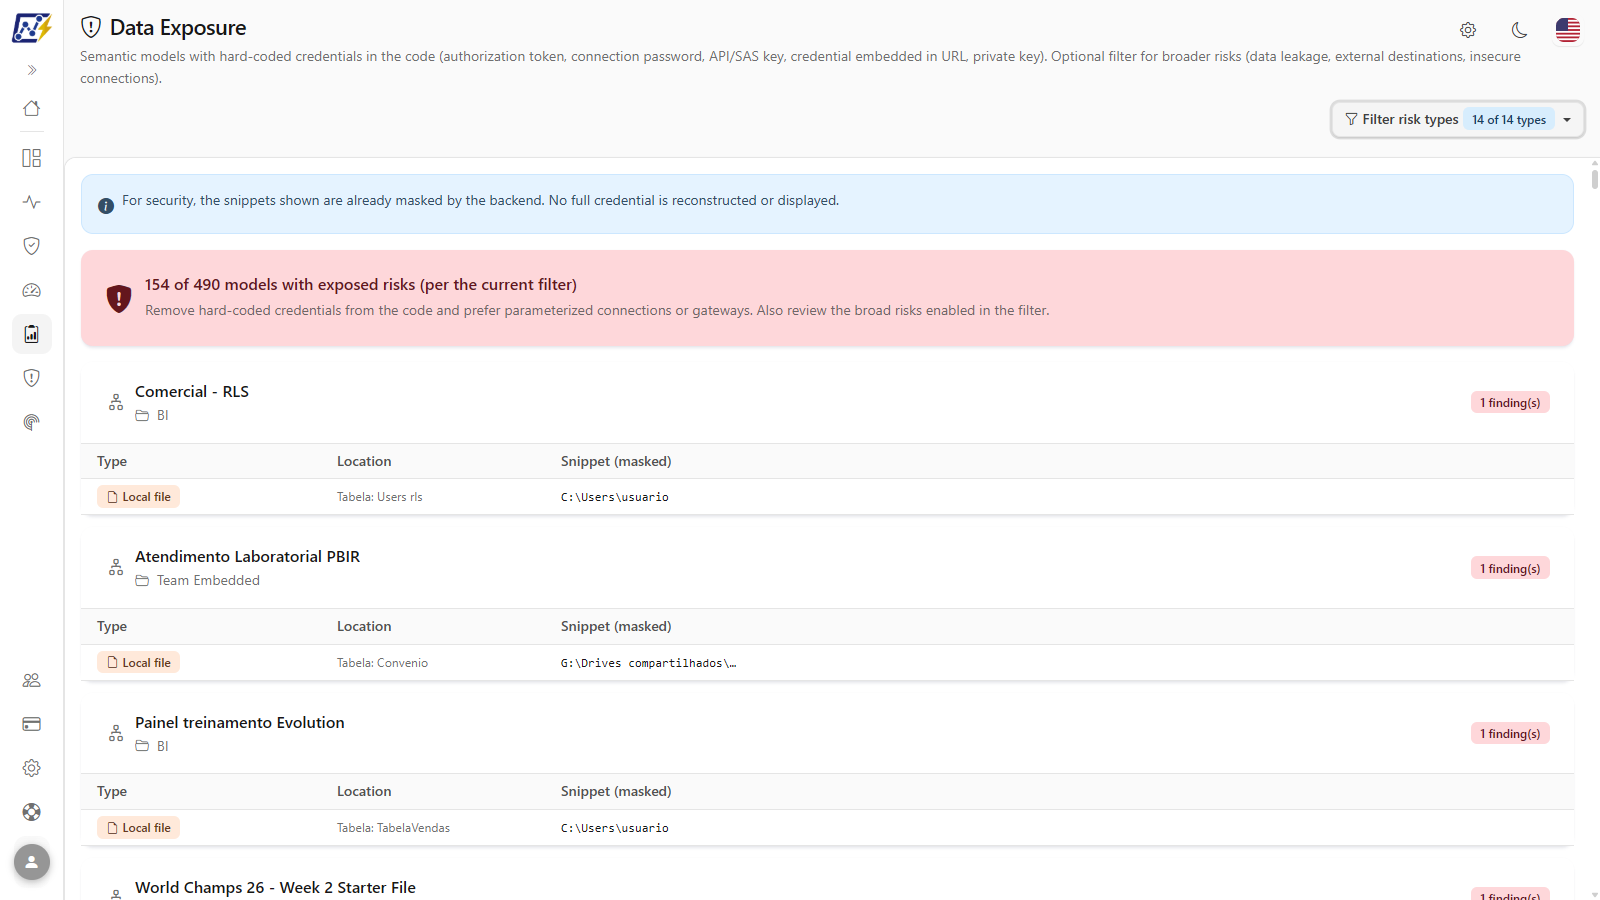The width and height of the screenshot is (1600, 900).
Task: Open the users group icon in the sidebar
Action: 32,680
